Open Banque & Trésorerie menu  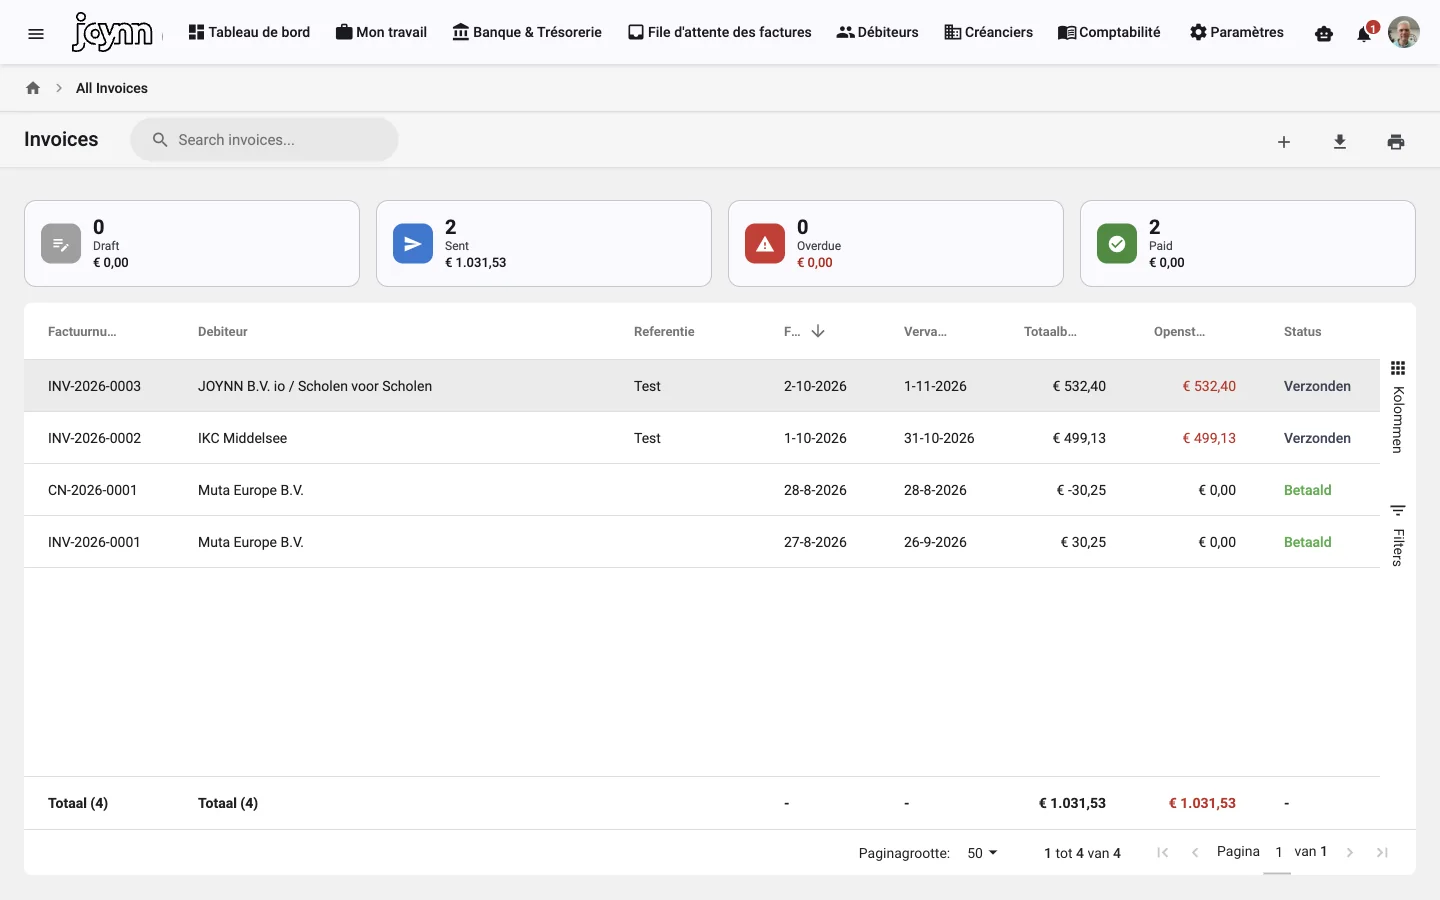point(527,32)
